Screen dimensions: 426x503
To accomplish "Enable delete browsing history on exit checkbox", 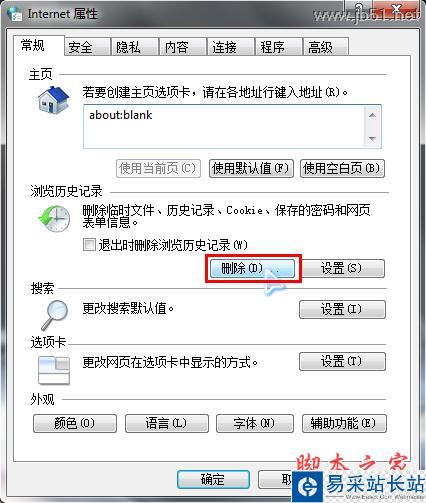I will coord(89,245).
